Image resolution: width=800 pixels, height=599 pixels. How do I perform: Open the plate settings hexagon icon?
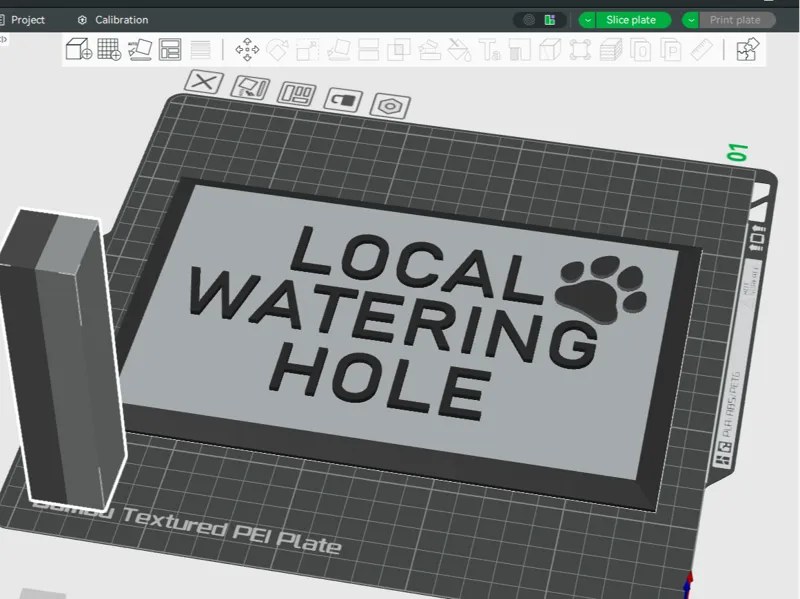click(x=390, y=106)
